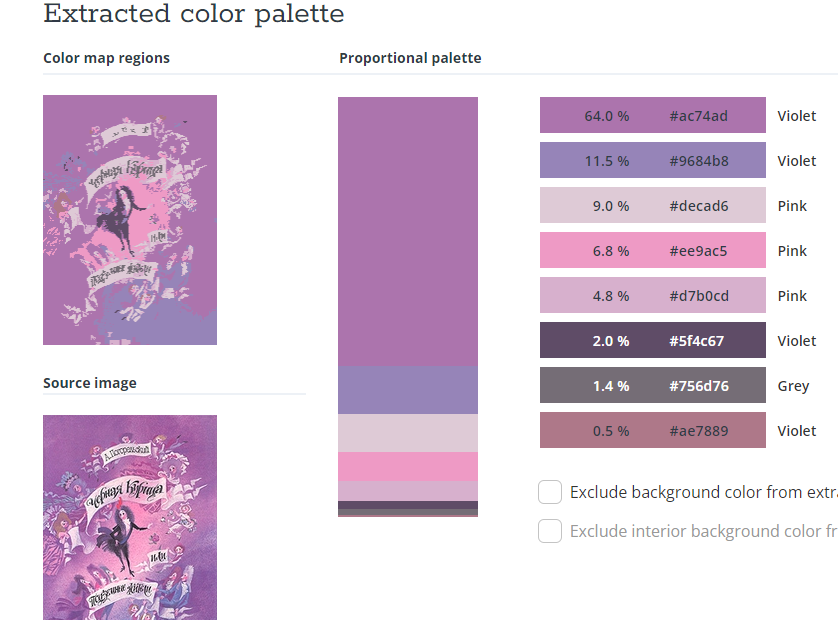The image size is (838, 620).
Task: Toggle Exclude interior background color checkbox
Action: tap(550, 531)
